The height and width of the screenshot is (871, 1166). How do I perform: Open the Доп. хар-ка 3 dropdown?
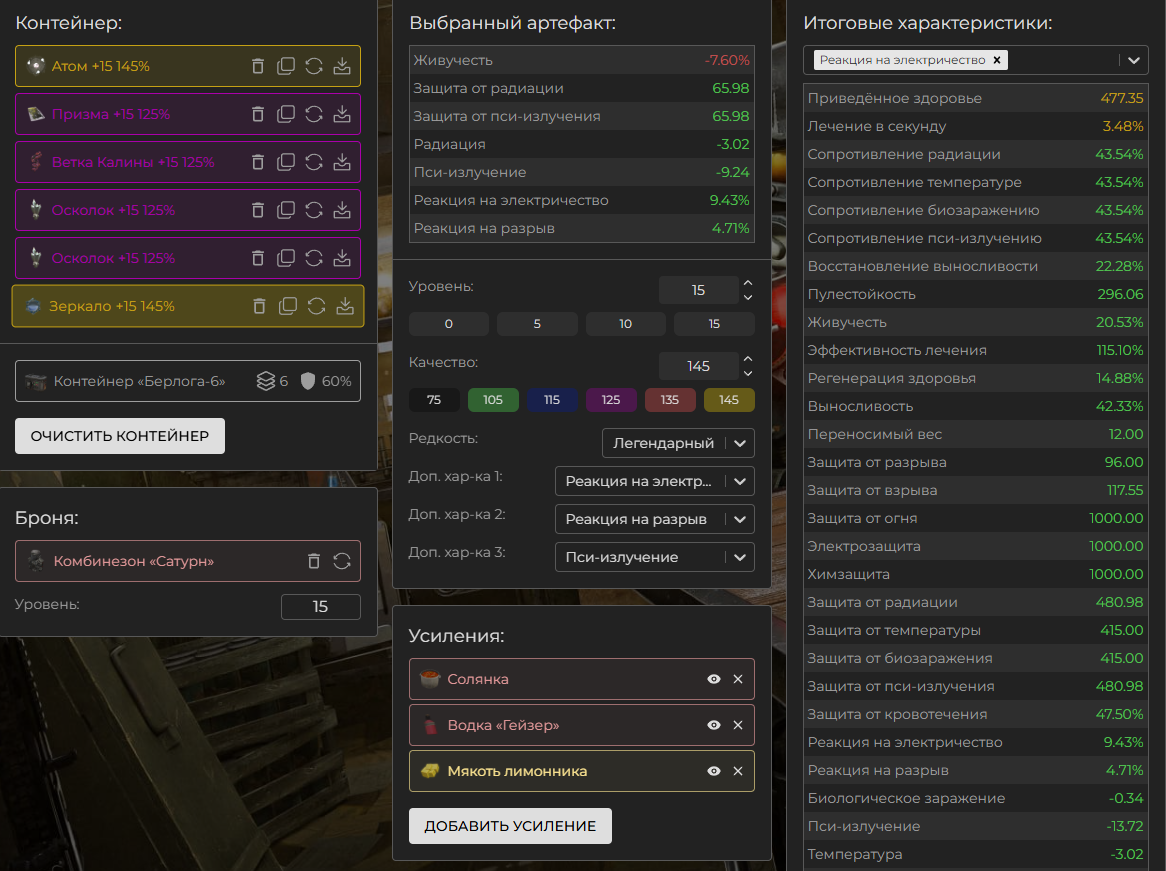pos(654,557)
